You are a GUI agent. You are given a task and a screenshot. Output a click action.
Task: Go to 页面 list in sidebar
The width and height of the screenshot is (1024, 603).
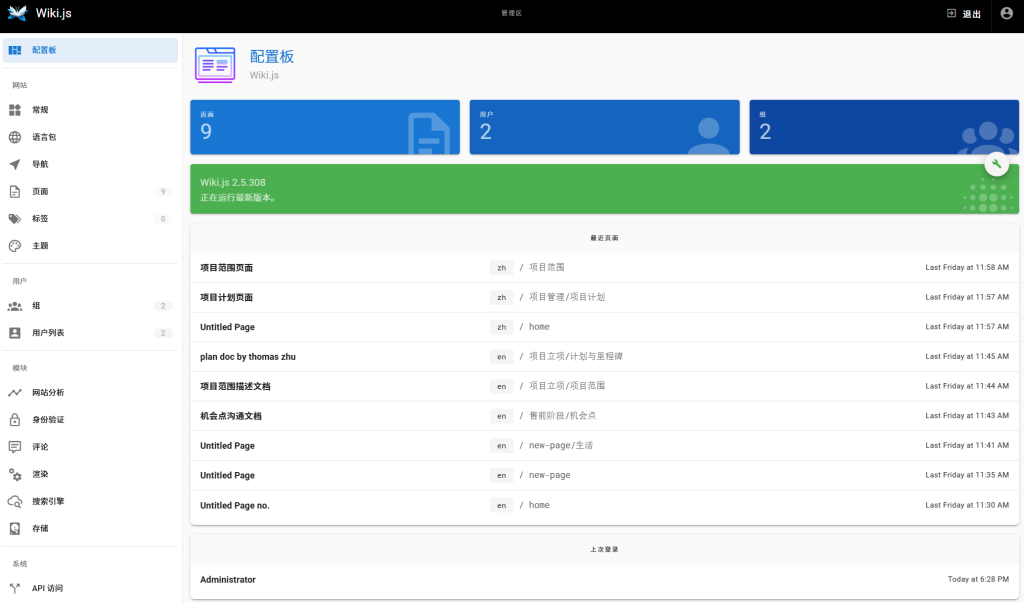tap(40, 191)
